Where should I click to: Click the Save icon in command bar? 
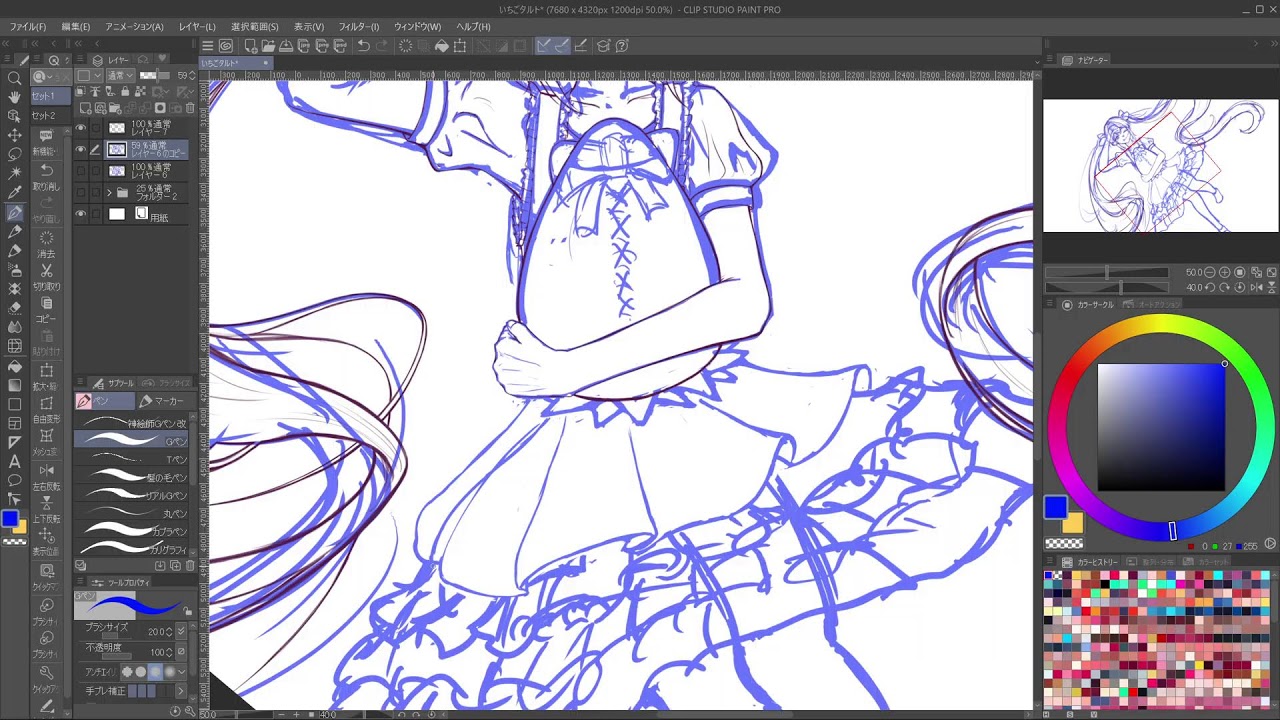[x=286, y=46]
